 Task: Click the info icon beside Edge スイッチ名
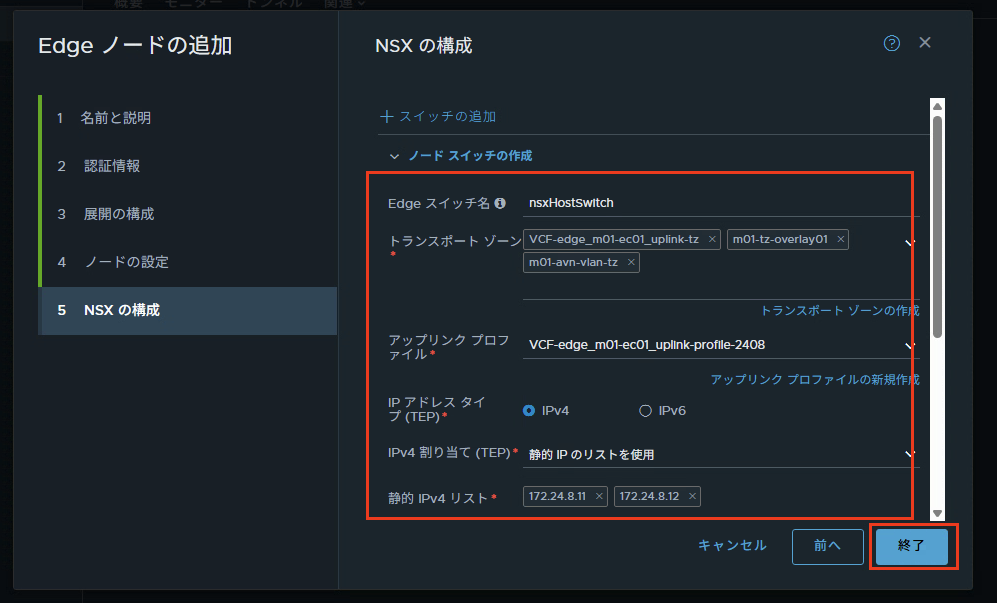500,203
